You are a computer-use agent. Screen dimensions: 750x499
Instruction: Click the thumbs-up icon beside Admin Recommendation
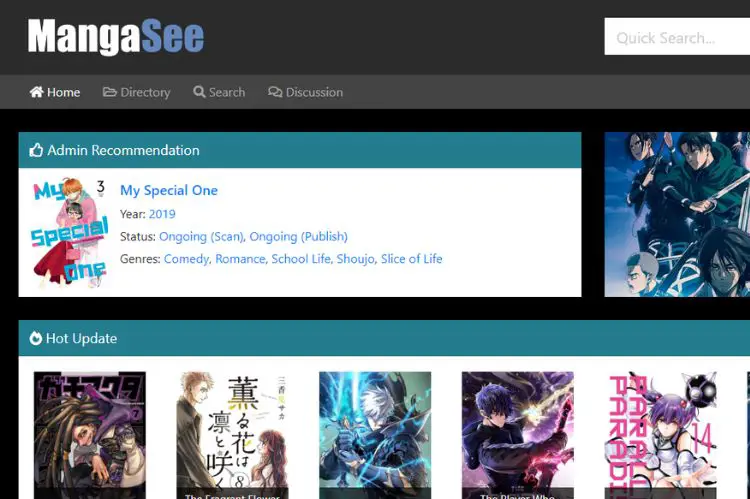(x=36, y=150)
